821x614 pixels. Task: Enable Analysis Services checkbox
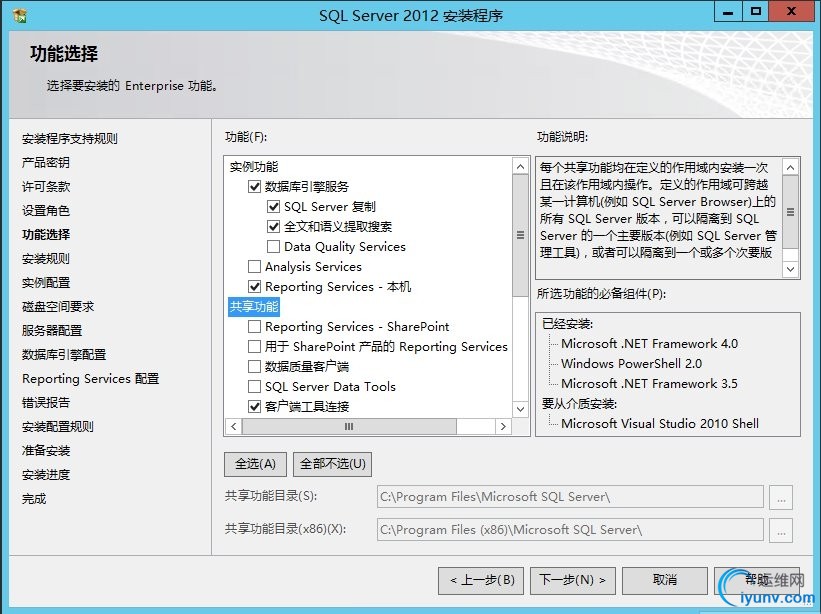click(254, 266)
